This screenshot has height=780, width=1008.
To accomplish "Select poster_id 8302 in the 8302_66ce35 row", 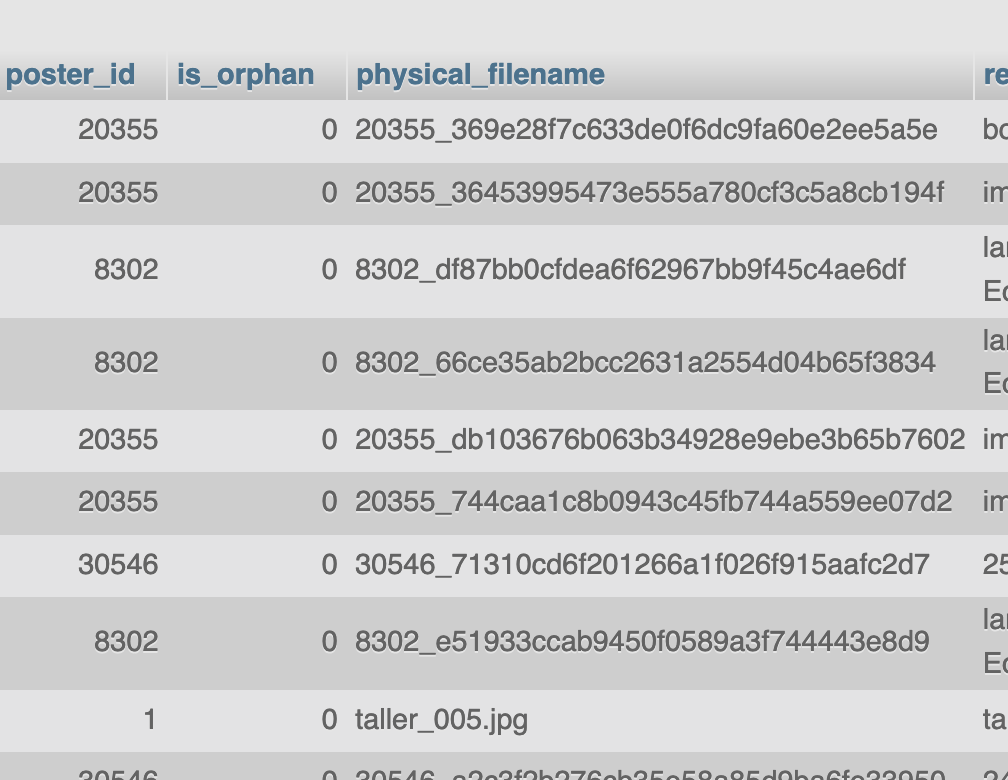I will (x=126, y=362).
